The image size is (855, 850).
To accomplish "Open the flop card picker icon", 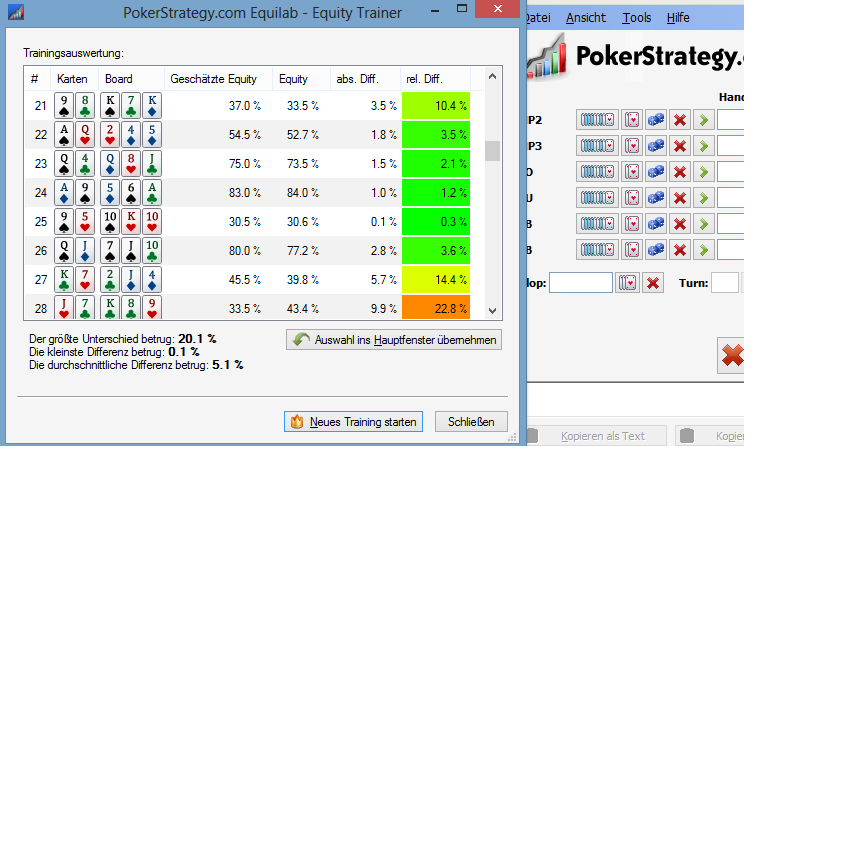I will point(628,283).
